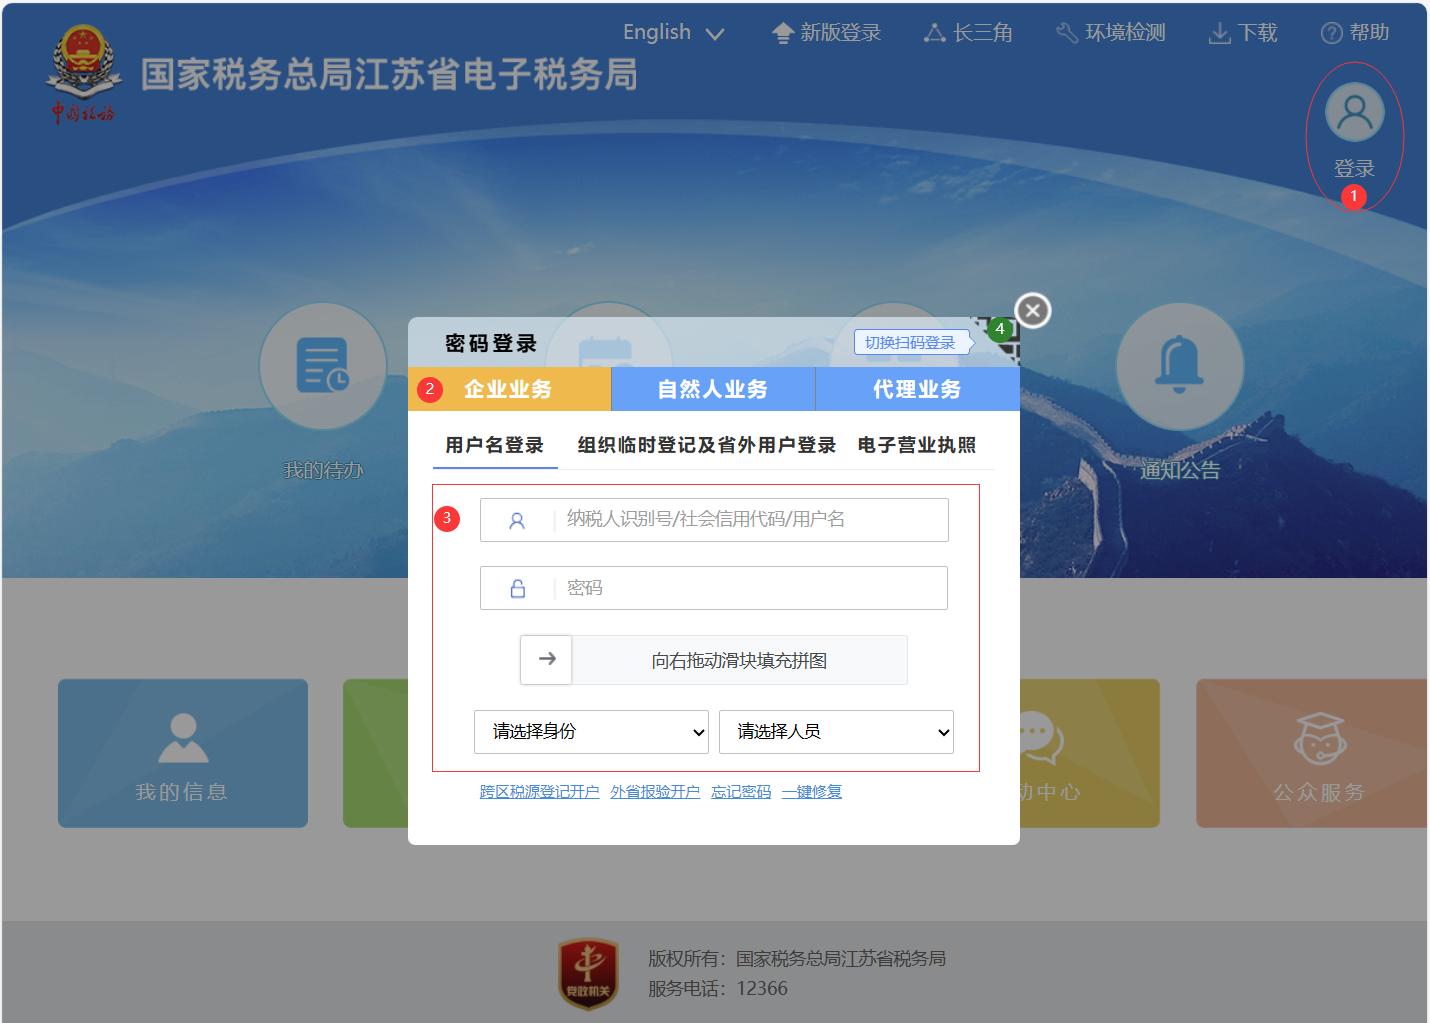This screenshot has width=1430, height=1023.
Task: Click the 党政机关 badge in footer
Action: [x=588, y=973]
